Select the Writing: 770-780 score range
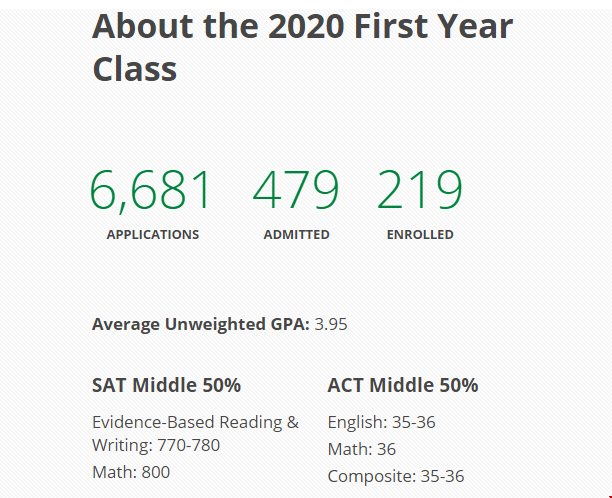Viewport: 612px width, 498px height. click(156, 445)
